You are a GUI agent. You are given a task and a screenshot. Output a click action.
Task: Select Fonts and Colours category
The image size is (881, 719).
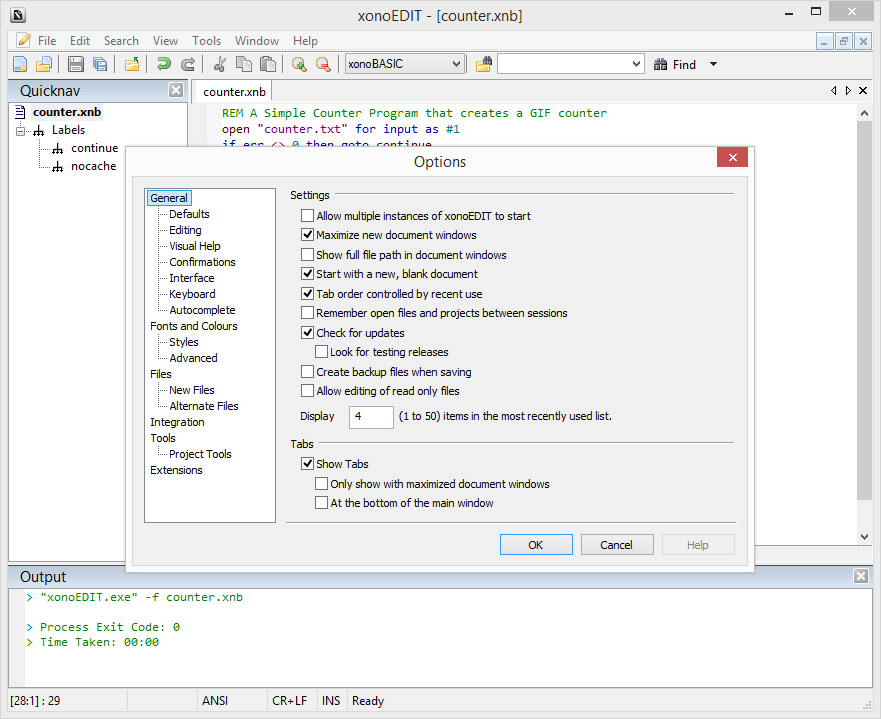193,326
